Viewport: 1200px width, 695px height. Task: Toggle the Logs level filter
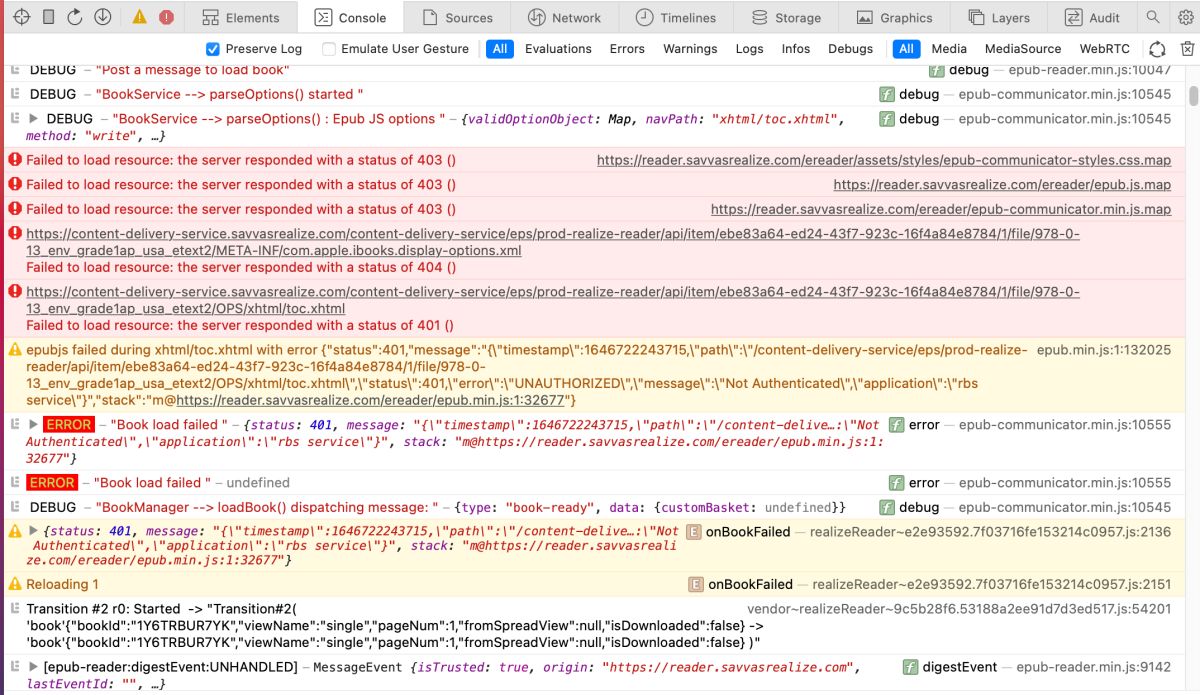749,49
